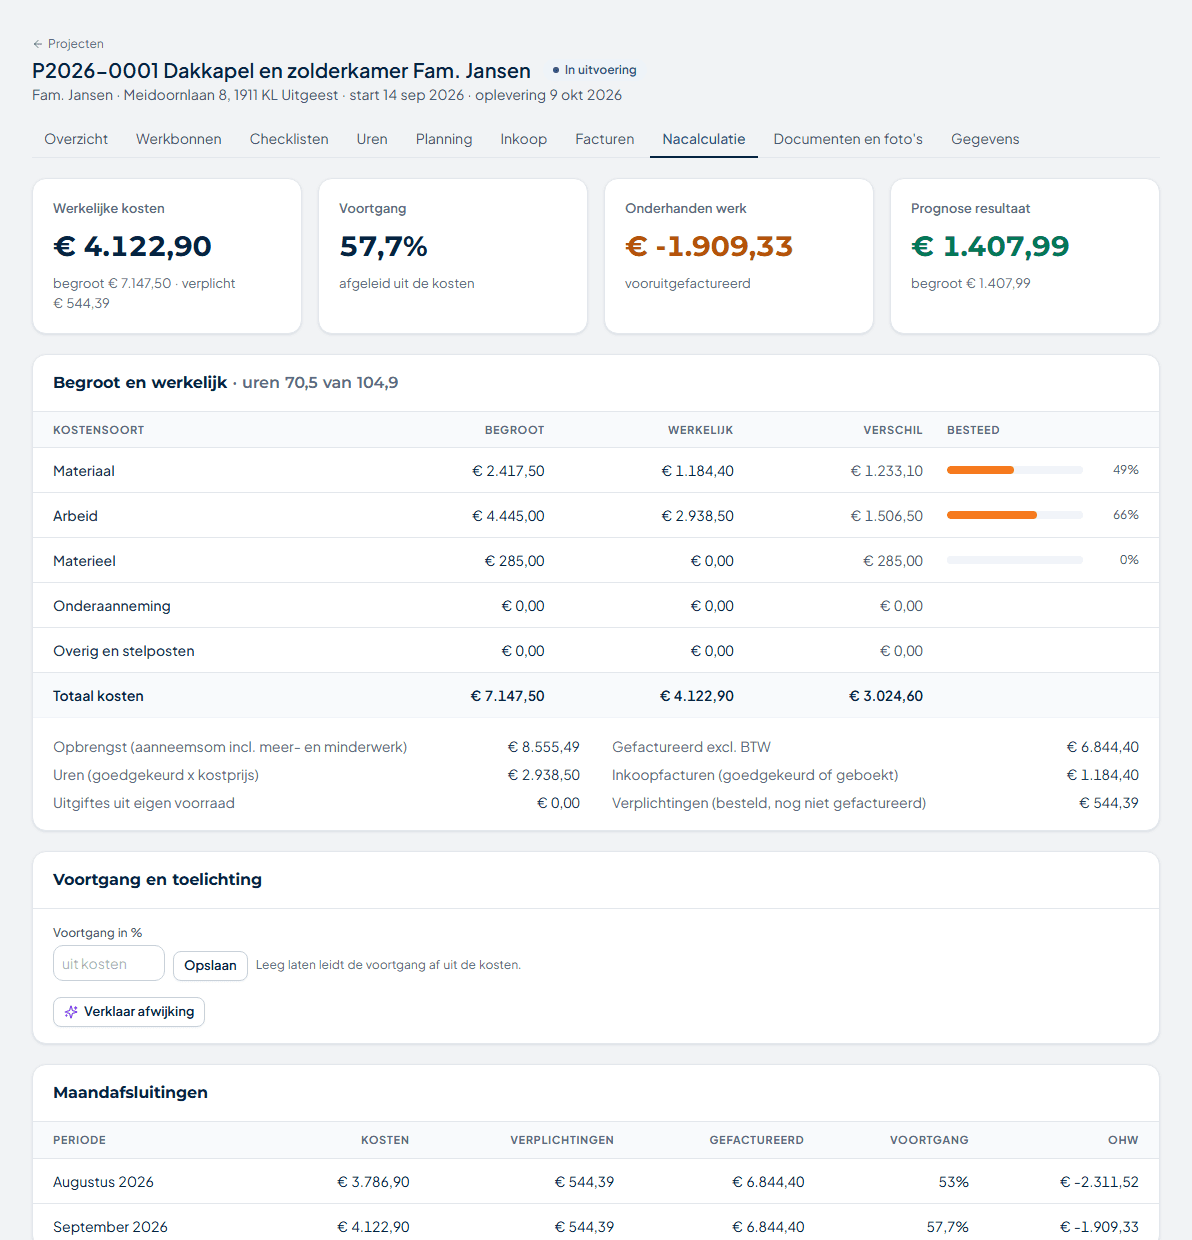Open Documenten en foto's tab
The width and height of the screenshot is (1192, 1240).
point(848,139)
